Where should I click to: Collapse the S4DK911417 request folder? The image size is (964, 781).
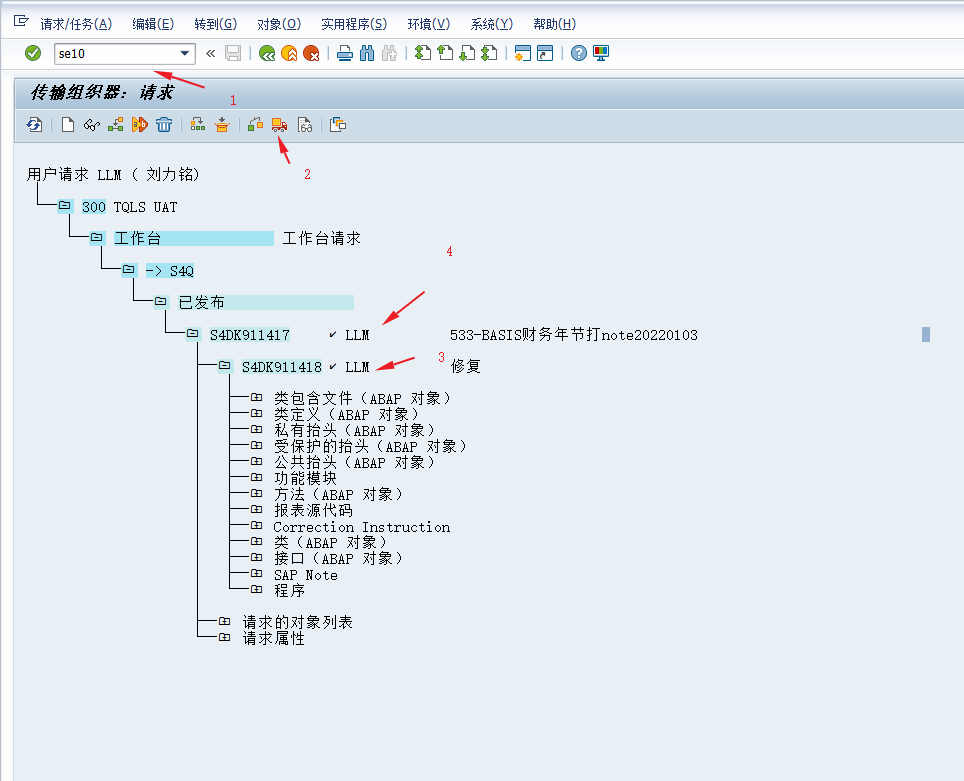coord(193,334)
